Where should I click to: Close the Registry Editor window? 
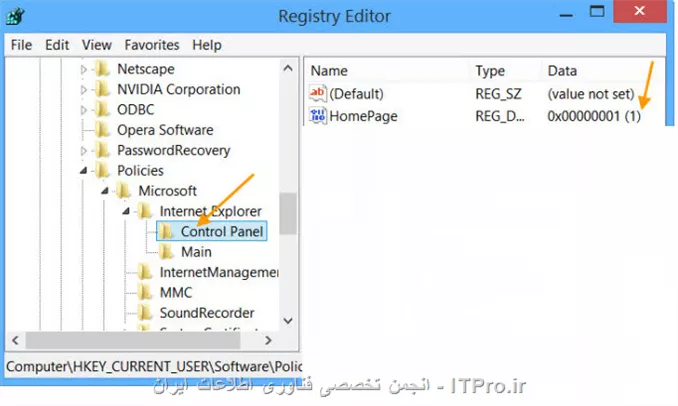tap(640, 12)
